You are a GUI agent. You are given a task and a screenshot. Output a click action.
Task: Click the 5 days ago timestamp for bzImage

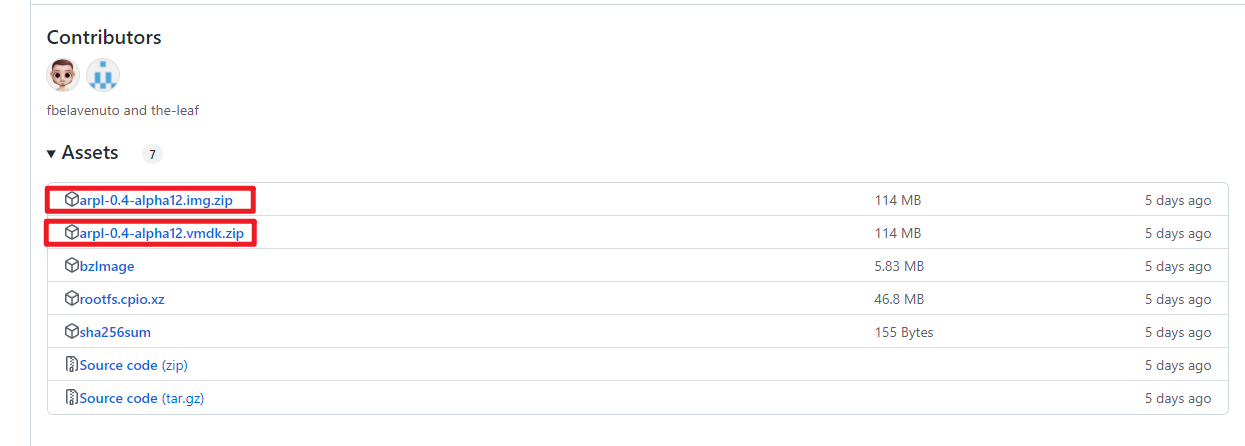[1178, 266]
